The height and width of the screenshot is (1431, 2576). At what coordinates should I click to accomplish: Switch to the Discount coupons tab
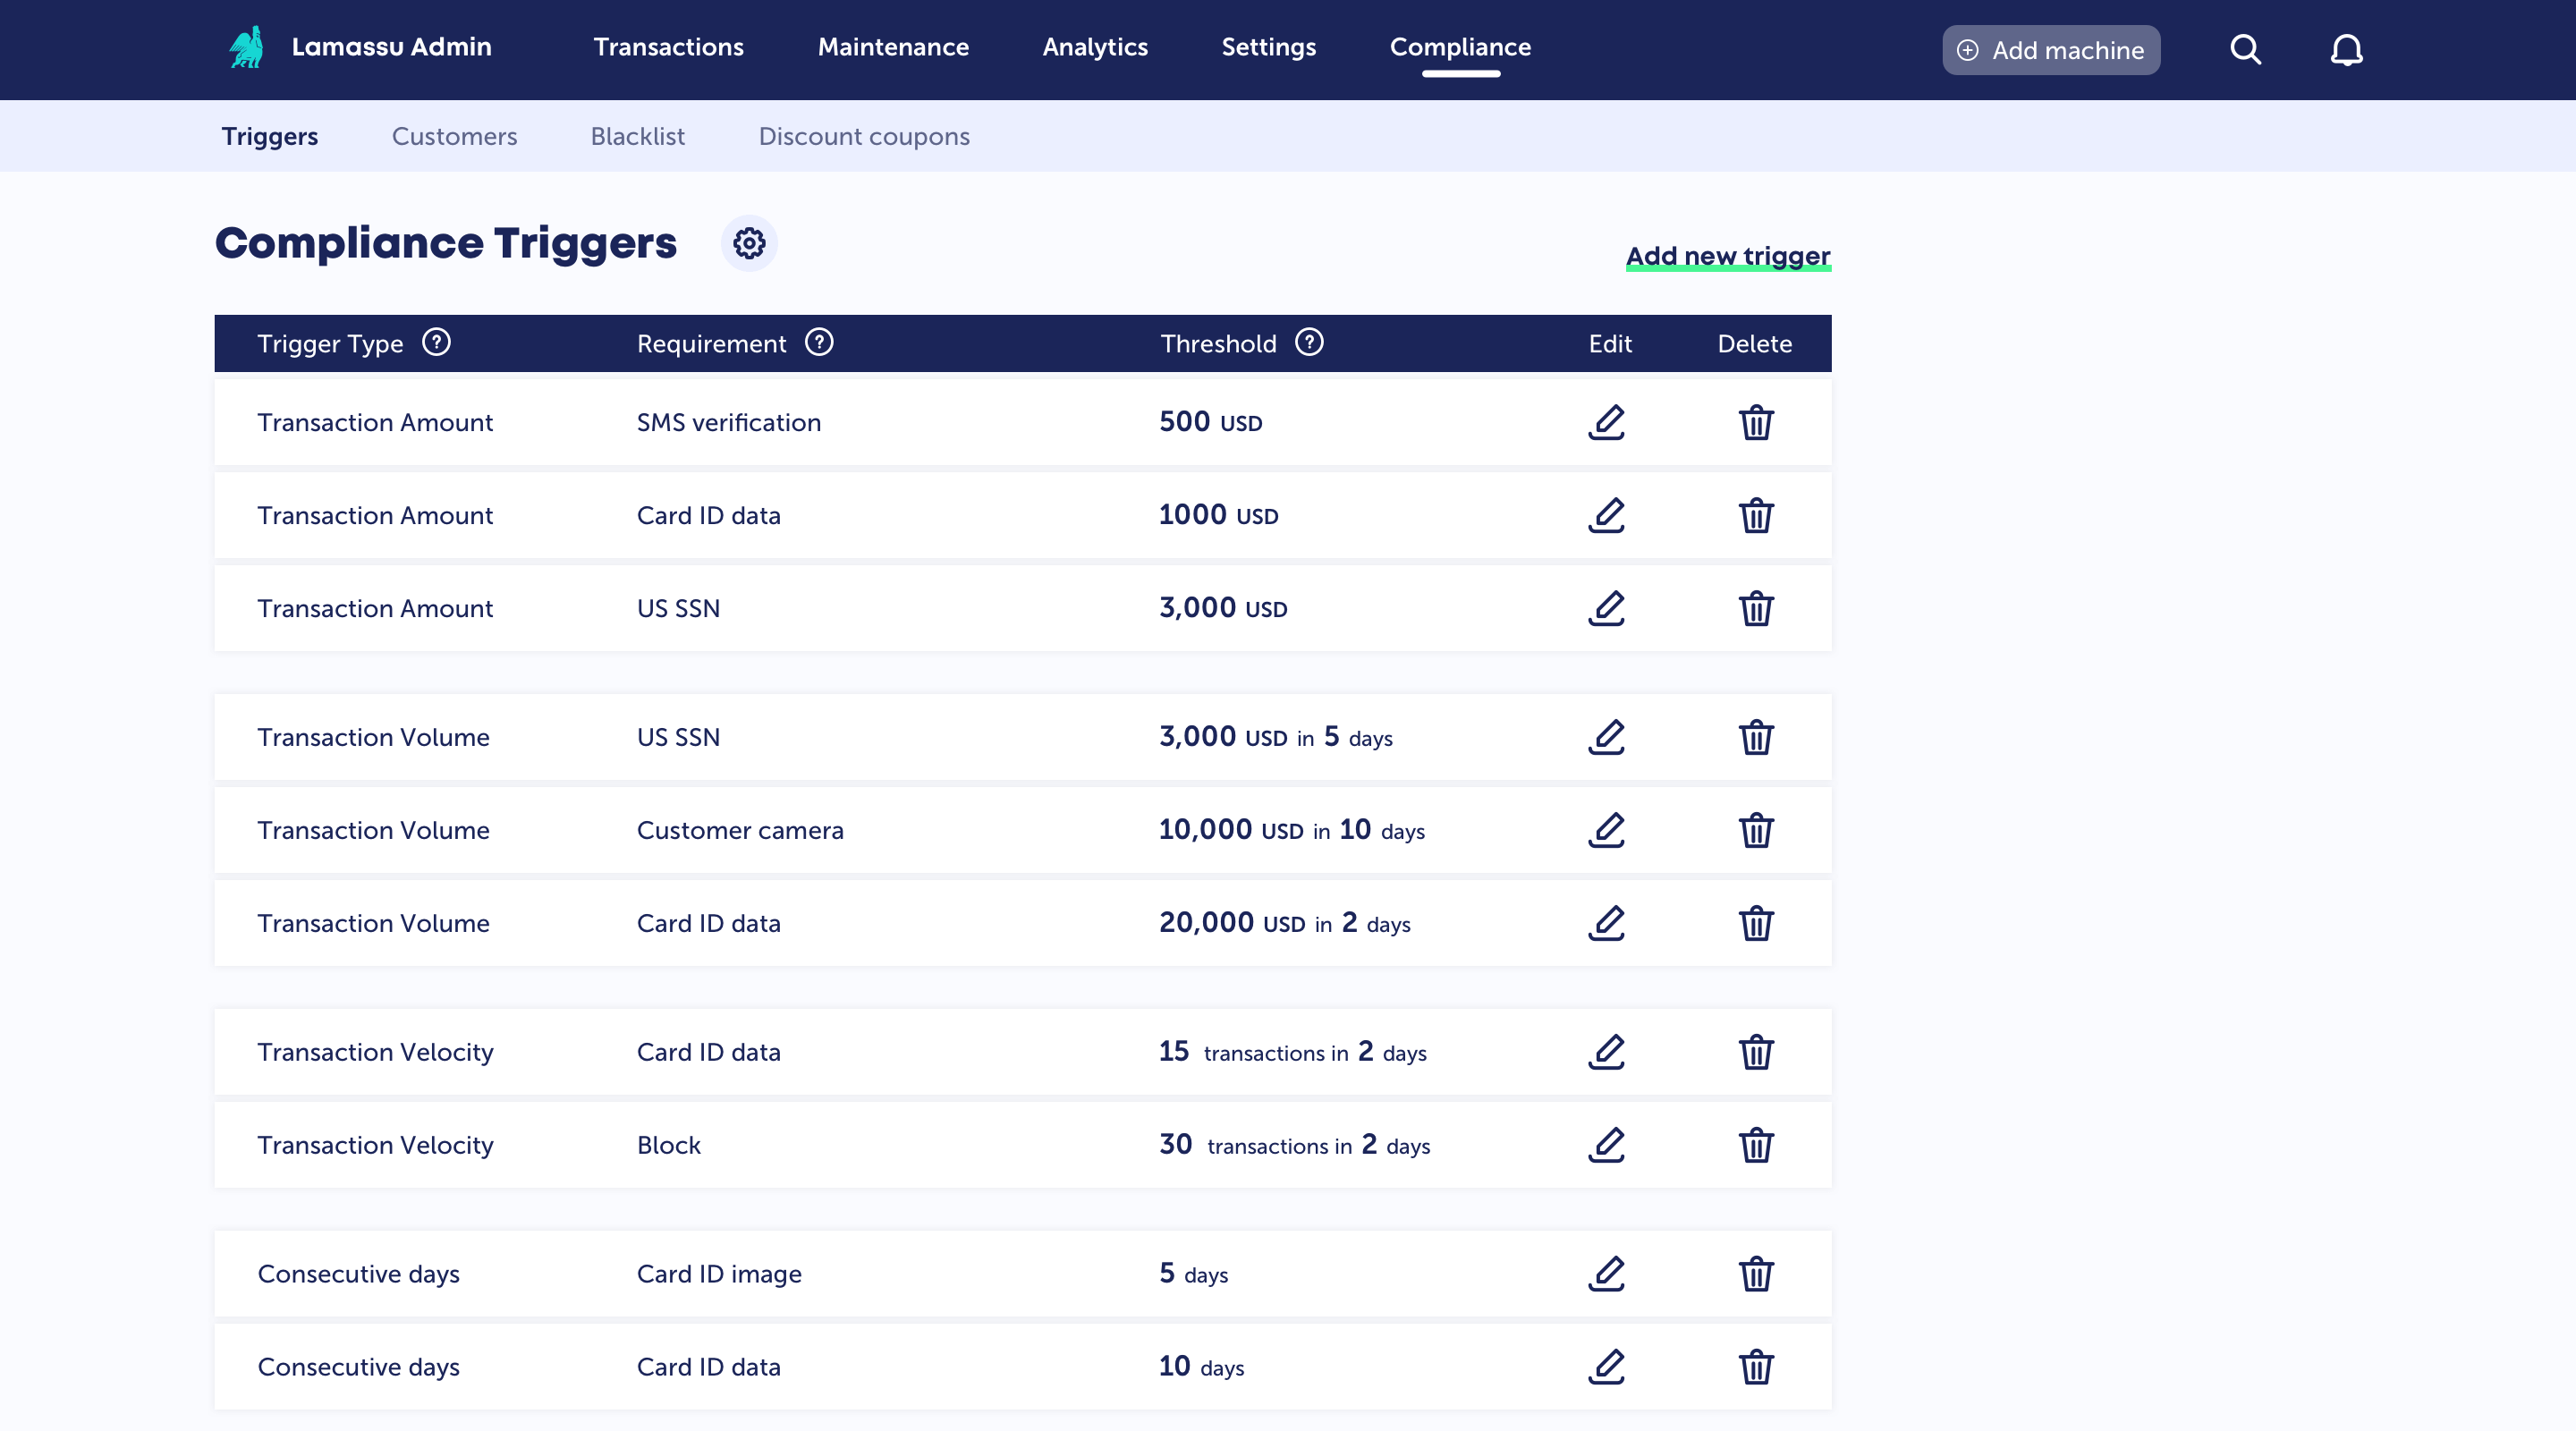[x=864, y=136]
